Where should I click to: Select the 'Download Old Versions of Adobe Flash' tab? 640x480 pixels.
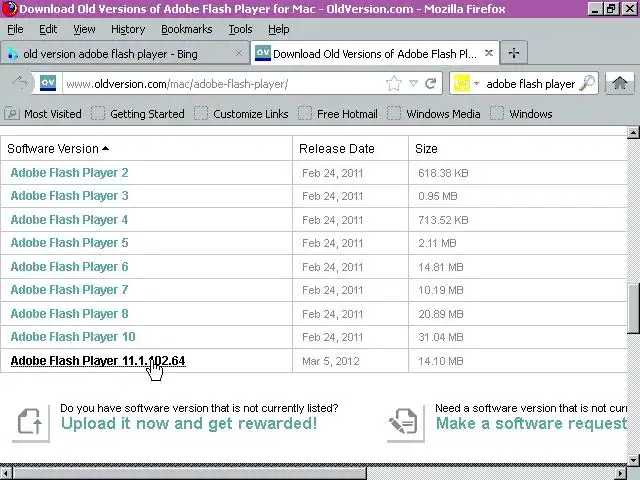pyautogui.click(x=375, y=53)
